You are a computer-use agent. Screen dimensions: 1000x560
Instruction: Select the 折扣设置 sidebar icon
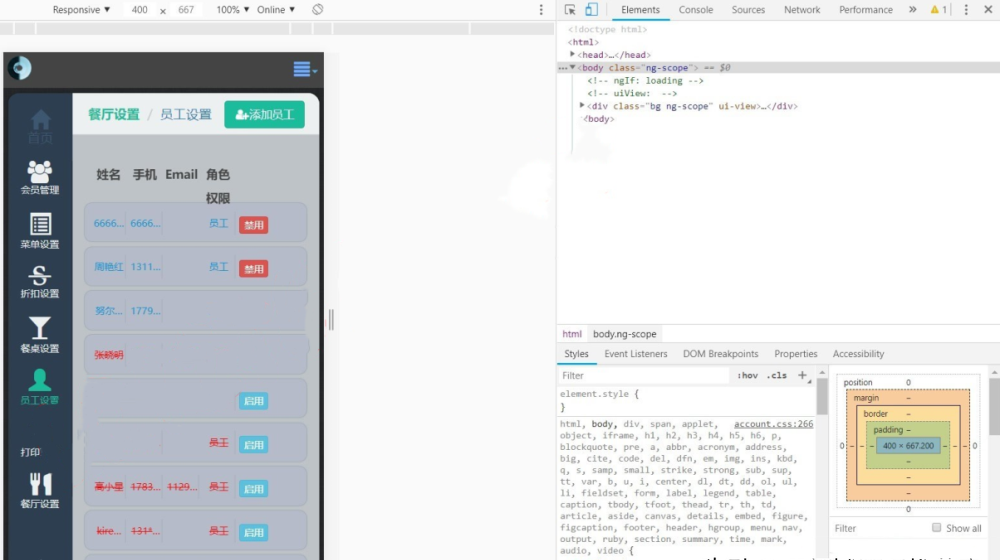(x=40, y=277)
